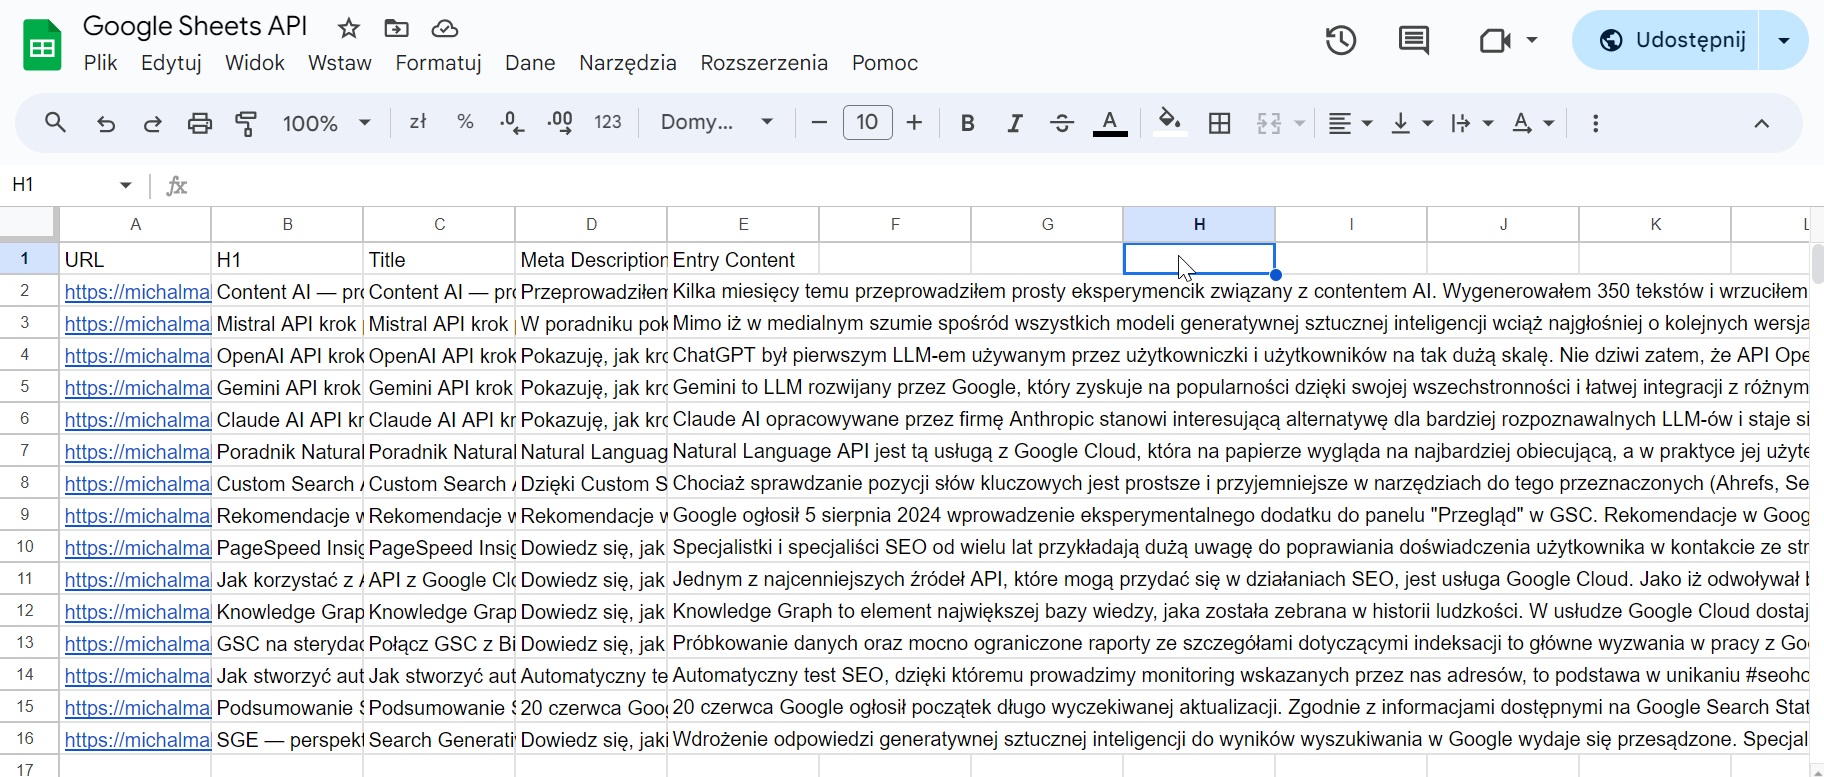Open the 123 number formats menu
Viewport: 1824px width, 777px height.
pyautogui.click(x=608, y=122)
